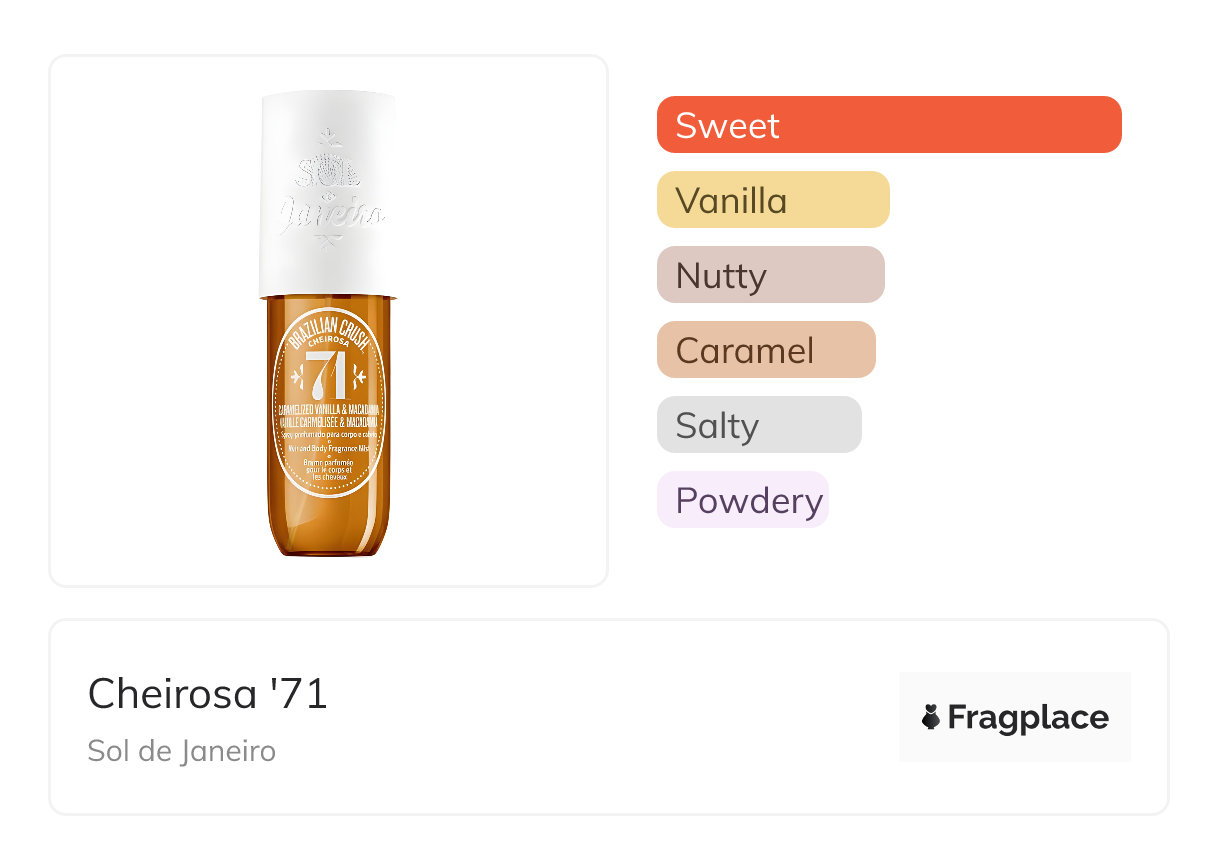Click the amber base of the bottle

pos(328,530)
